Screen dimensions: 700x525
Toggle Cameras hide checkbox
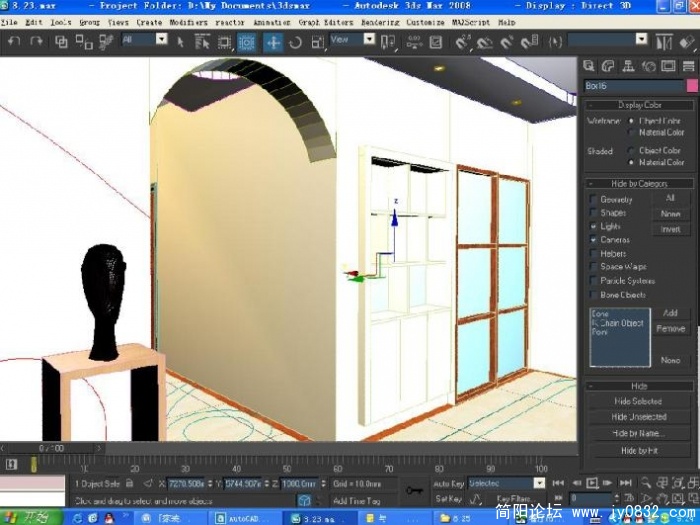pyautogui.click(x=593, y=240)
